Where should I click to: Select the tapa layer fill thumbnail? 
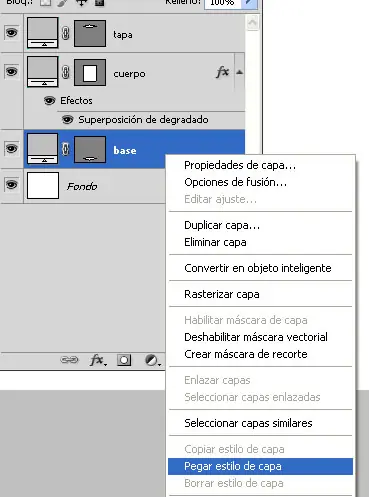[x=43, y=33]
